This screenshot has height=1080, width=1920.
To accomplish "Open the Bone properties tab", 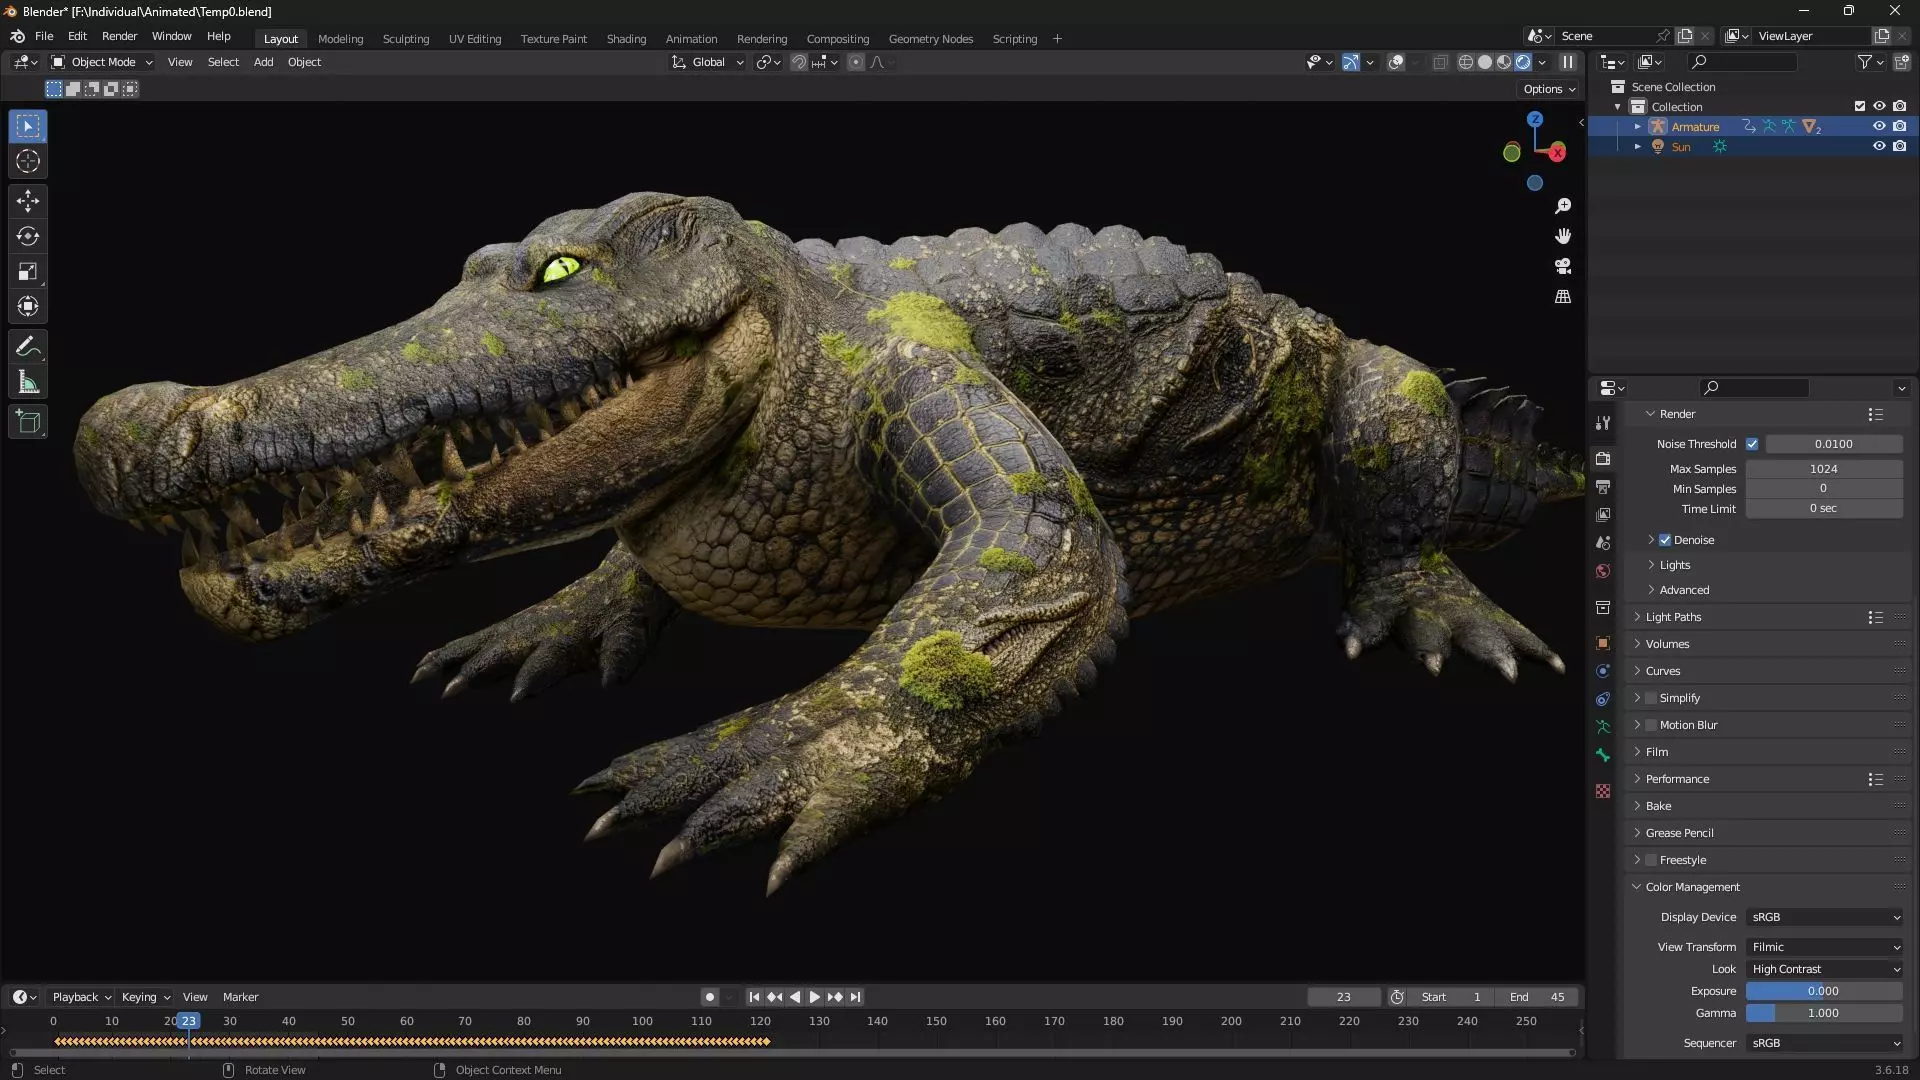I will click(1603, 755).
